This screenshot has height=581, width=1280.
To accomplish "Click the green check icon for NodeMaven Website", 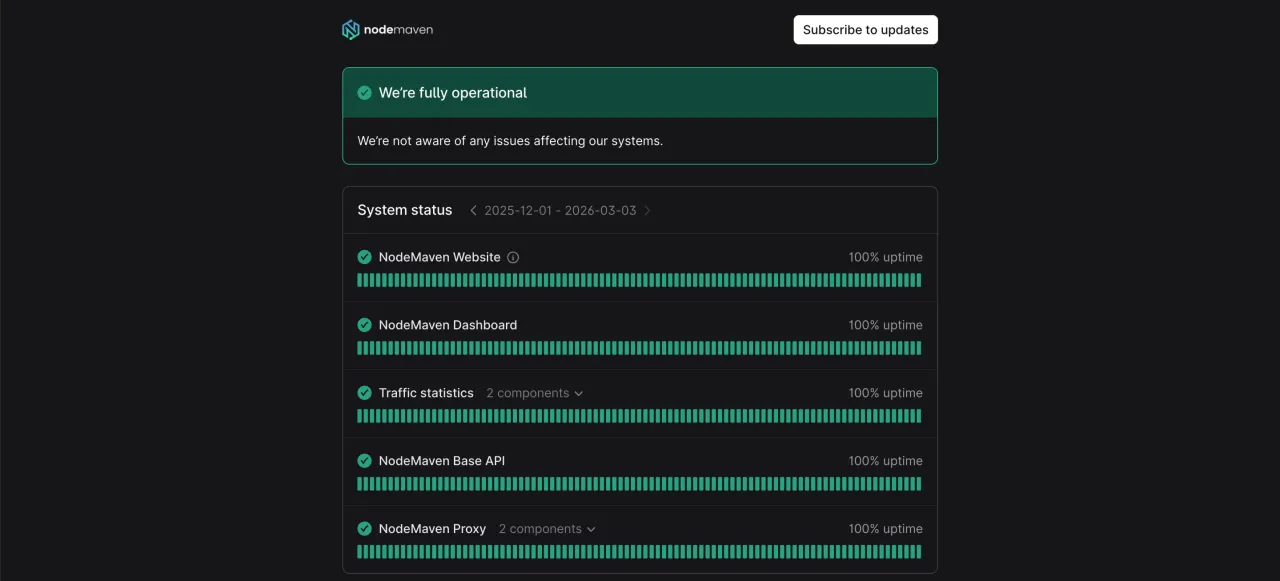I will tap(365, 257).
